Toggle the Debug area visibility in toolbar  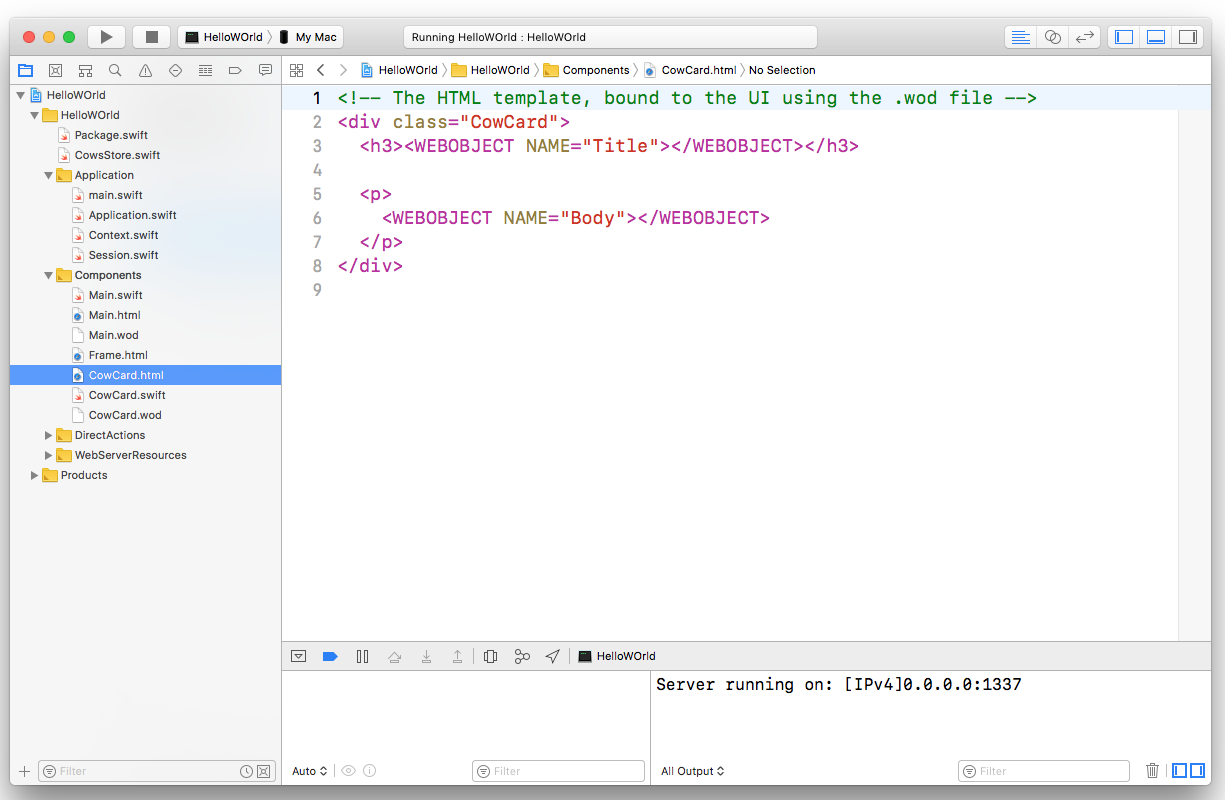coord(1156,37)
